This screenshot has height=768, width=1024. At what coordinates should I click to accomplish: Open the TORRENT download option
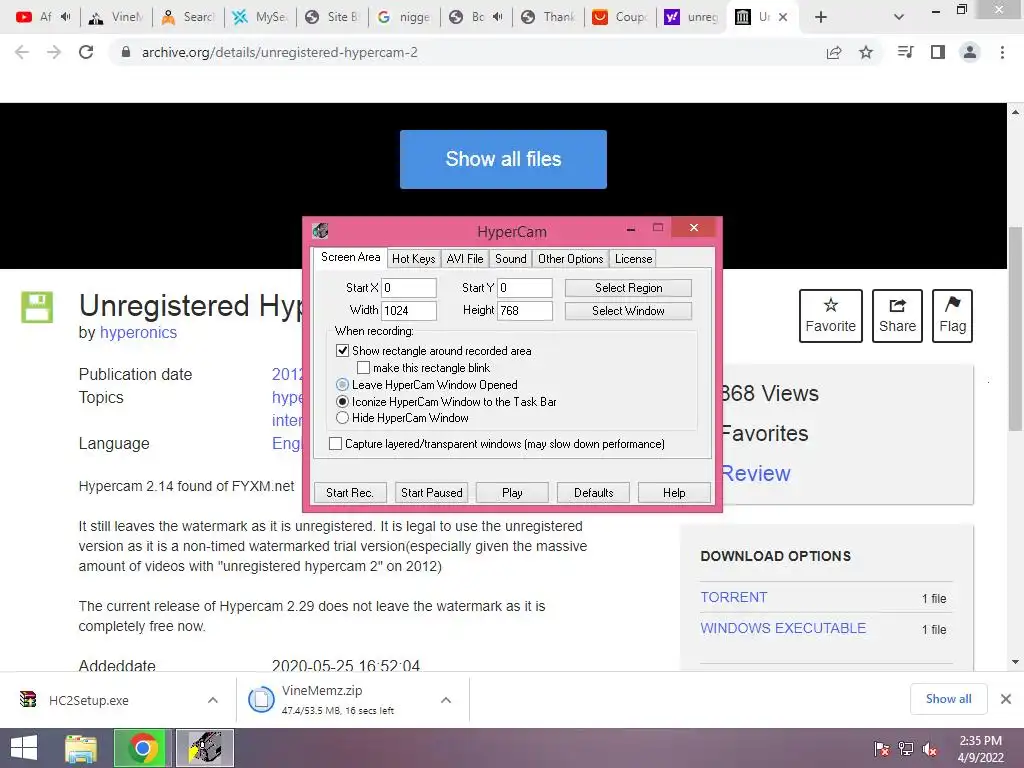click(x=733, y=598)
